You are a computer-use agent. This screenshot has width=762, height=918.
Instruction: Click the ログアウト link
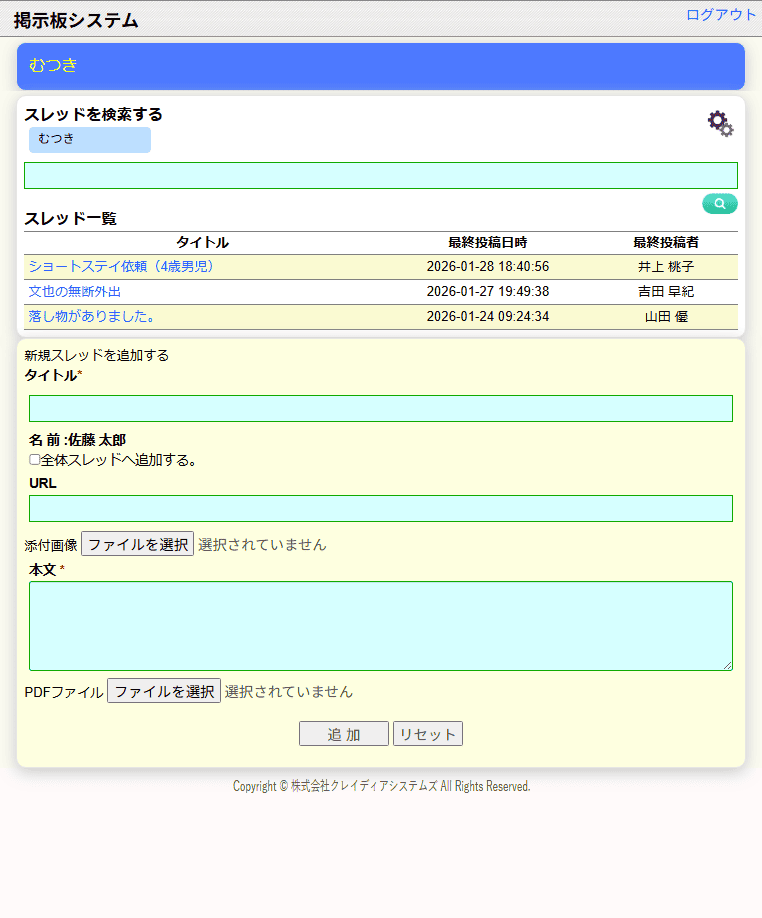720,15
